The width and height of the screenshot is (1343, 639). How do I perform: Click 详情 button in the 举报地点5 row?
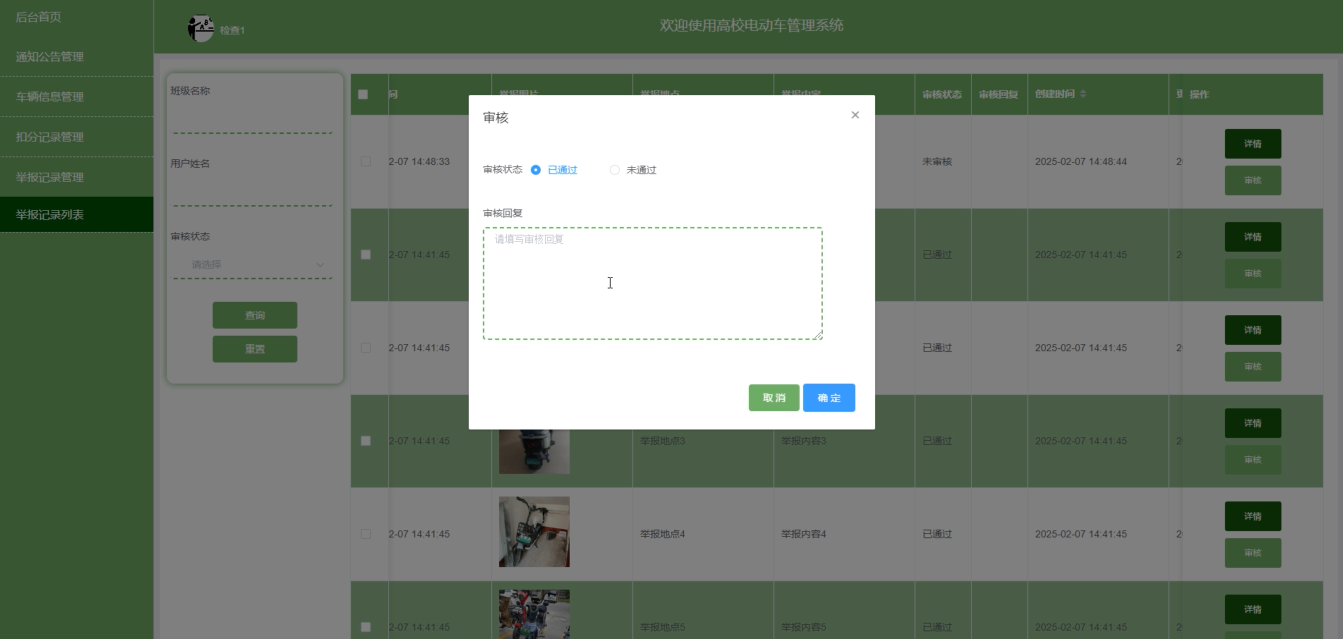pyautogui.click(x=1253, y=609)
